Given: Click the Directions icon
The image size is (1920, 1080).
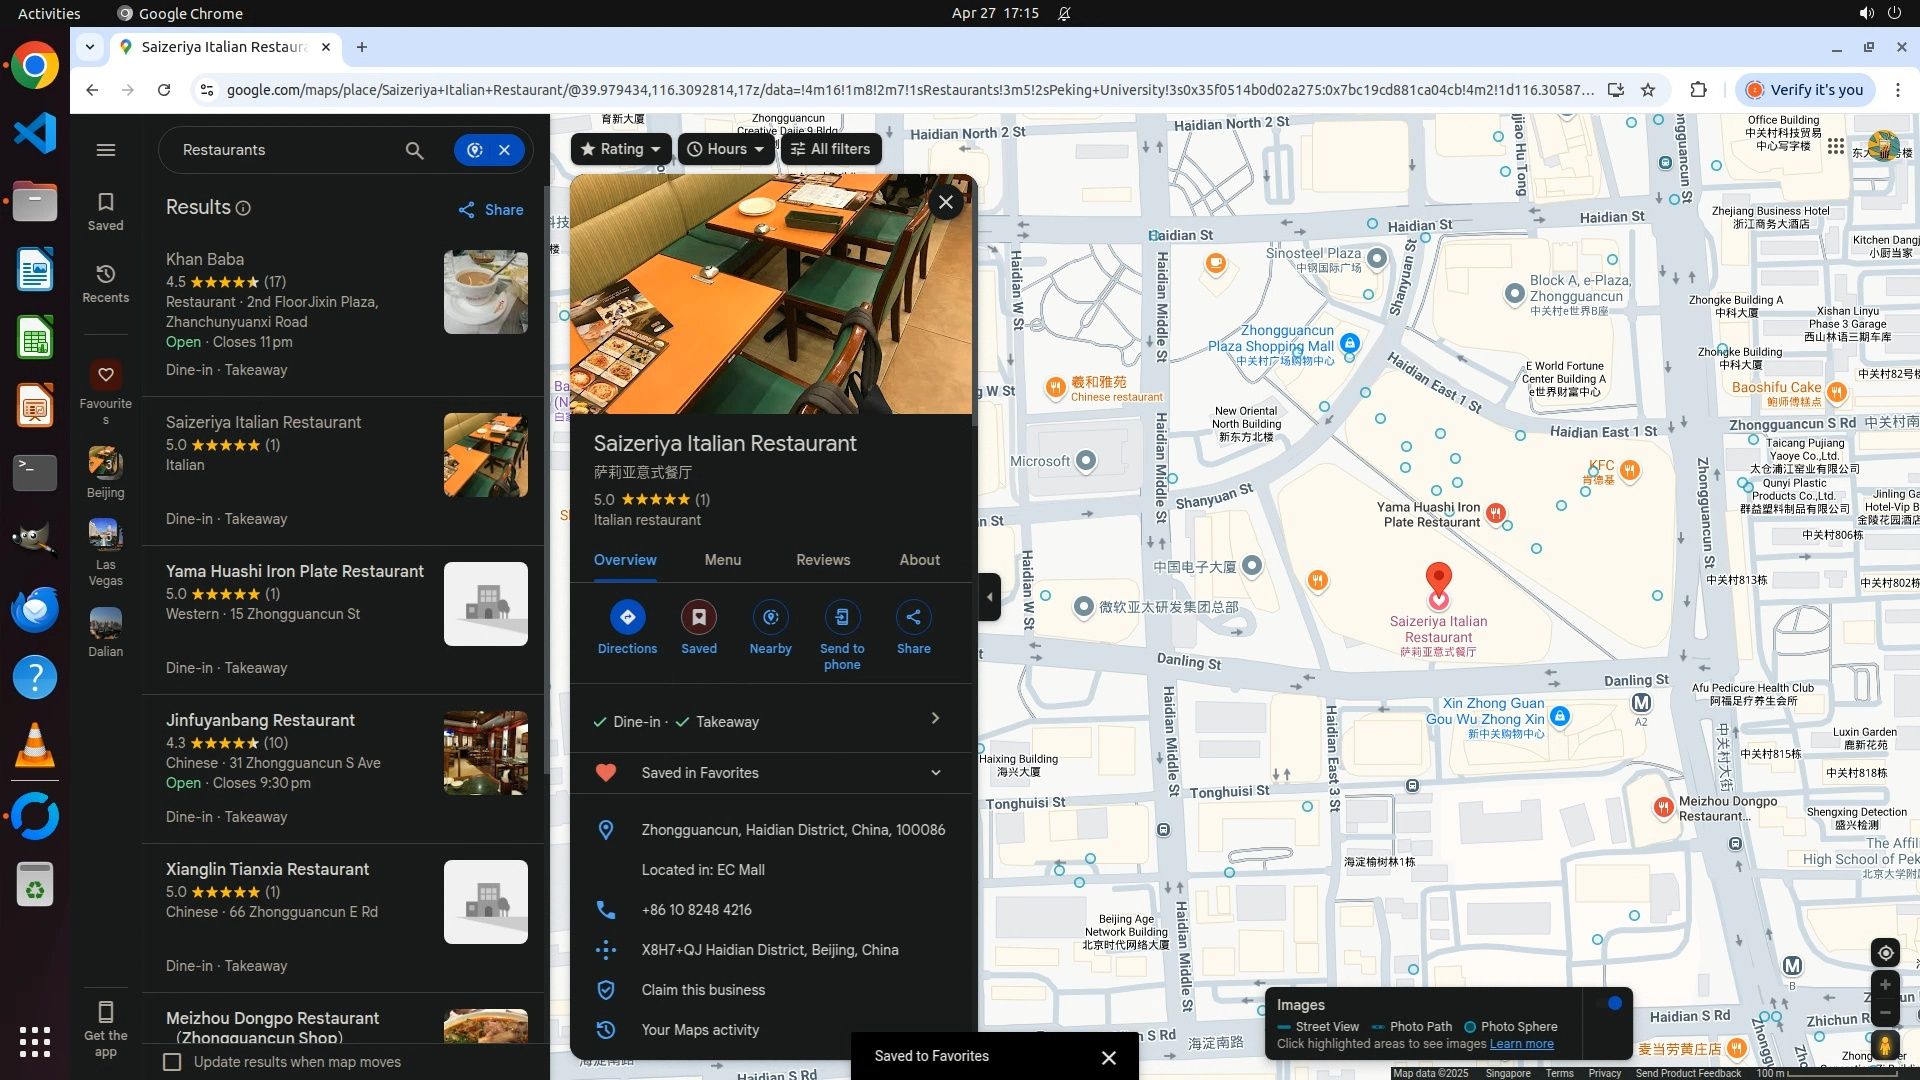Looking at the screenshot, I should click(x=627, y=617).
